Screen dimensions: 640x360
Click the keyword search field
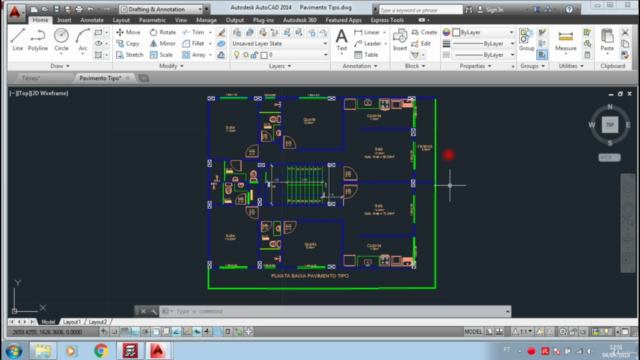coord(420,9)
